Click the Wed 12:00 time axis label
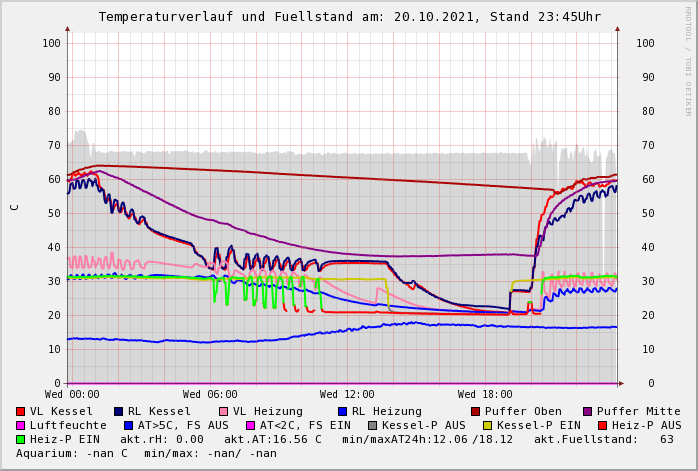Screen dimensions: 698x471 point(347,395)
